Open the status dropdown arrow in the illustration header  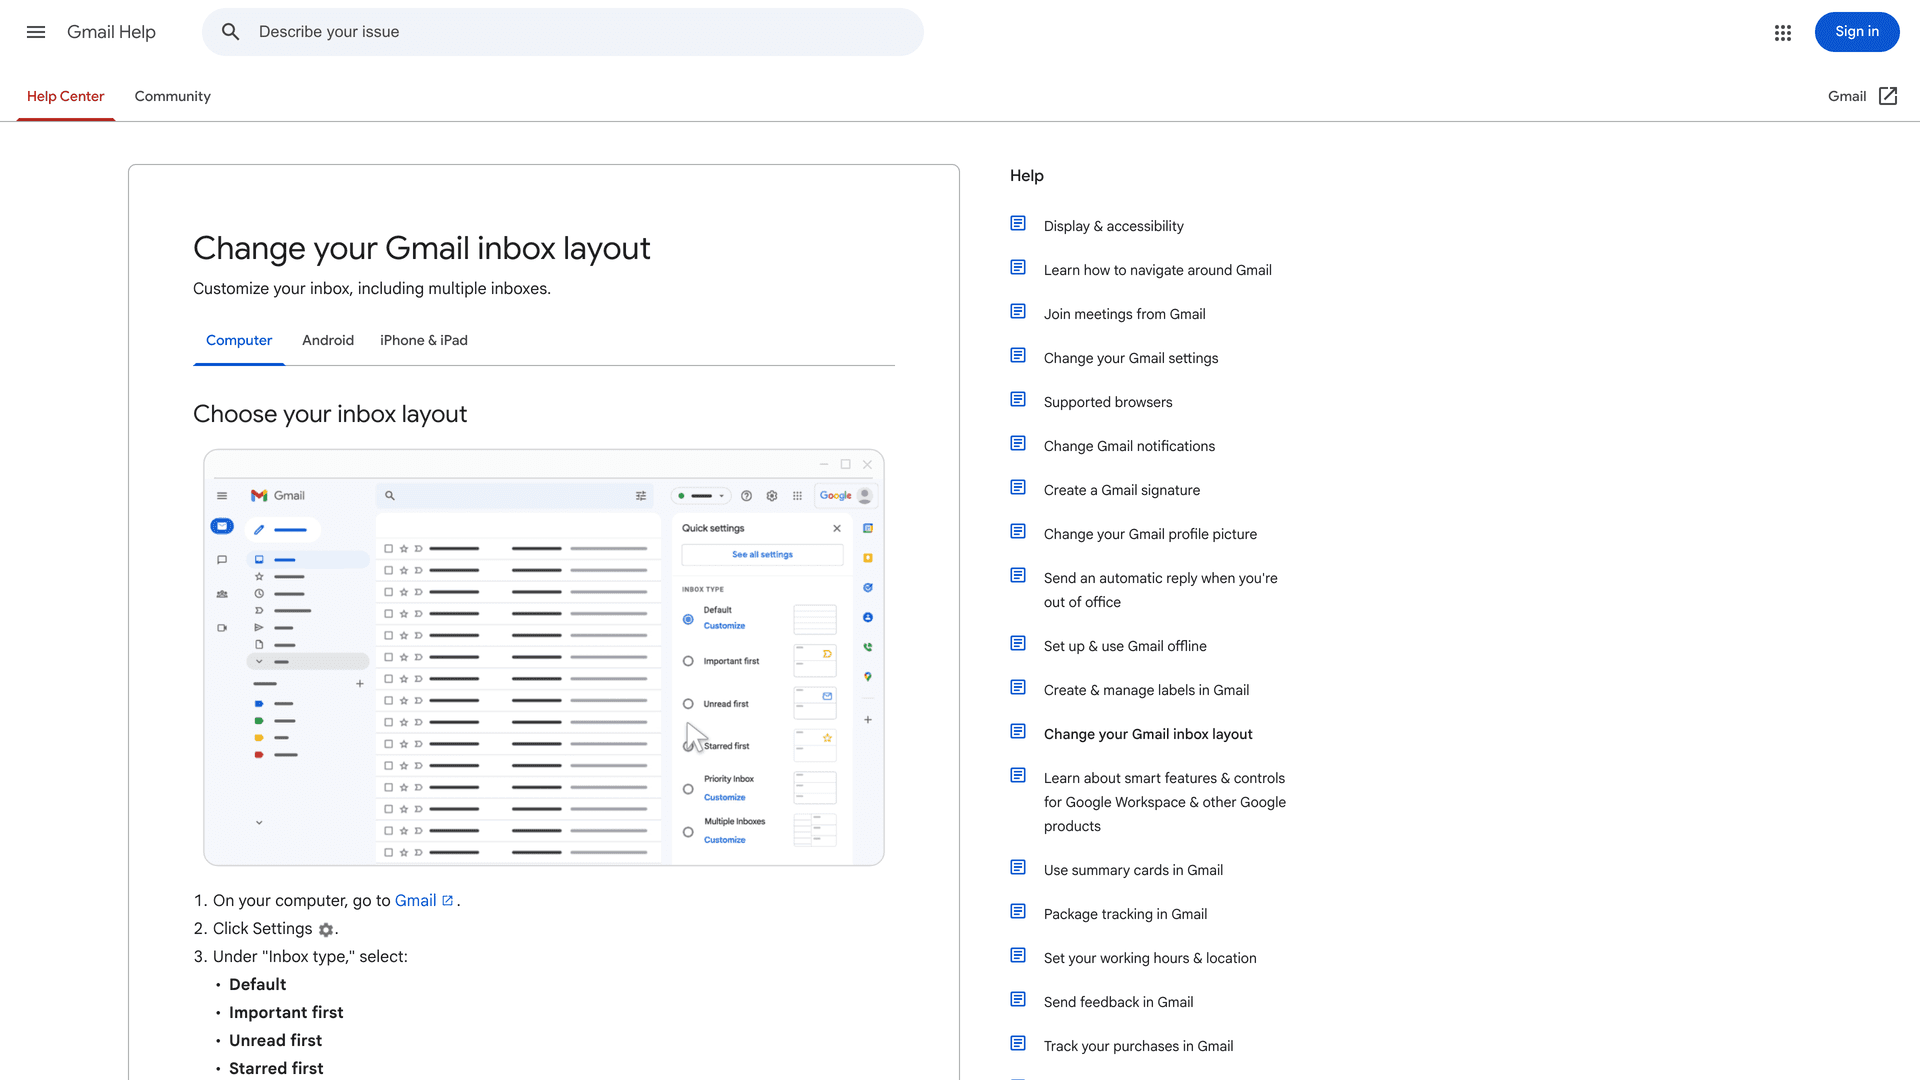click(x=722, y=495)
